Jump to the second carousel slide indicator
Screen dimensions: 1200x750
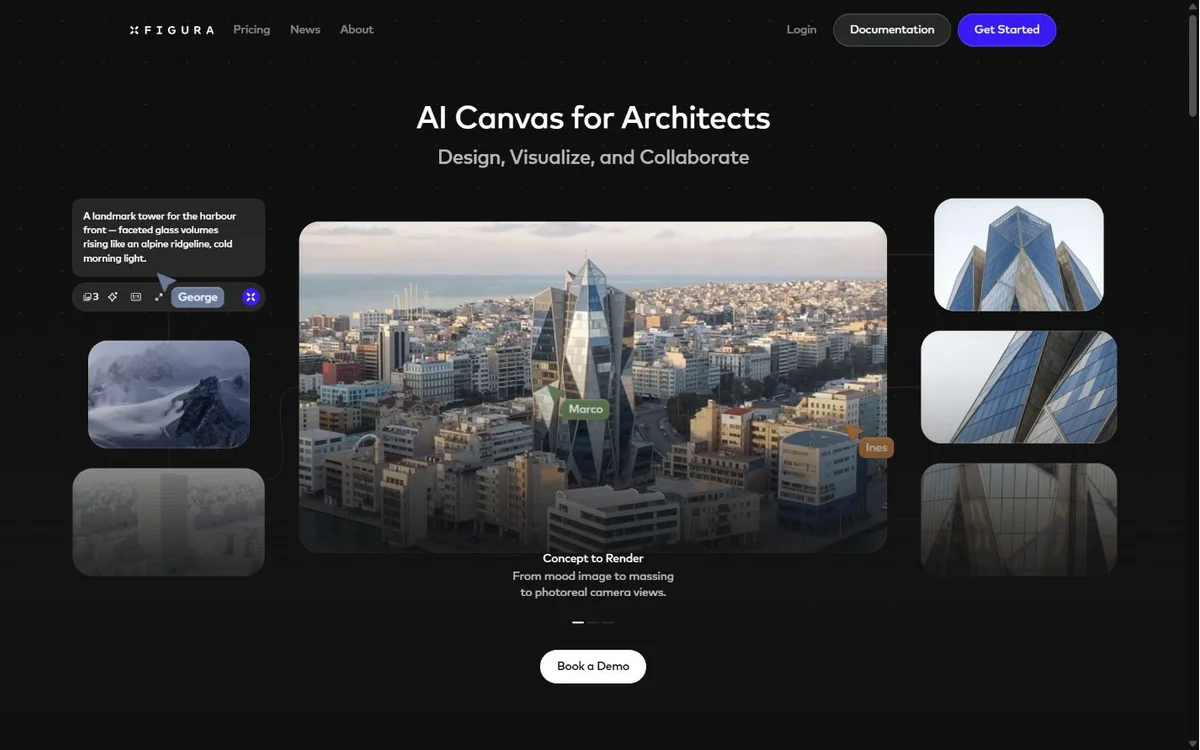(593, 622)
